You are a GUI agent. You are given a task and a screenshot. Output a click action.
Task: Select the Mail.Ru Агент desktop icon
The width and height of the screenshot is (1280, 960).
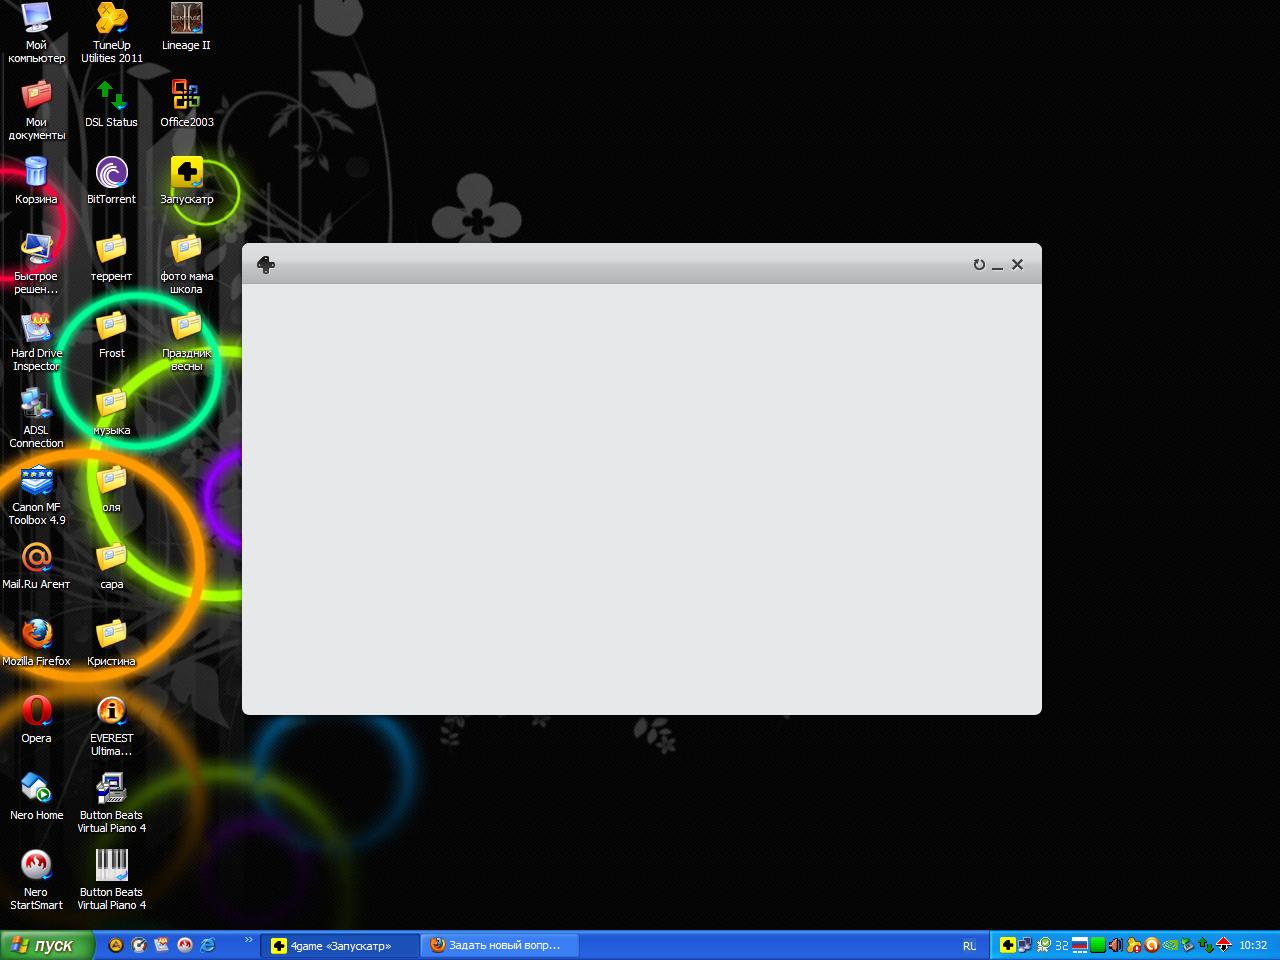[37, 565]
